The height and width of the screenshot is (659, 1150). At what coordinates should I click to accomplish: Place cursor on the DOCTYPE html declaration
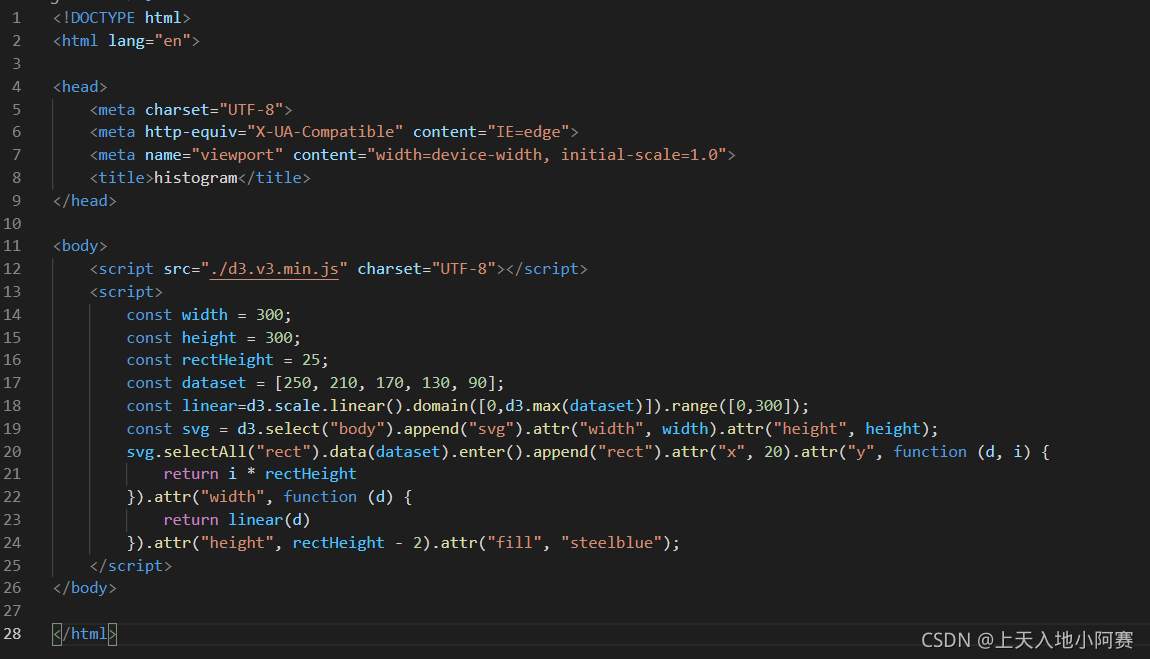coord(122,18)
